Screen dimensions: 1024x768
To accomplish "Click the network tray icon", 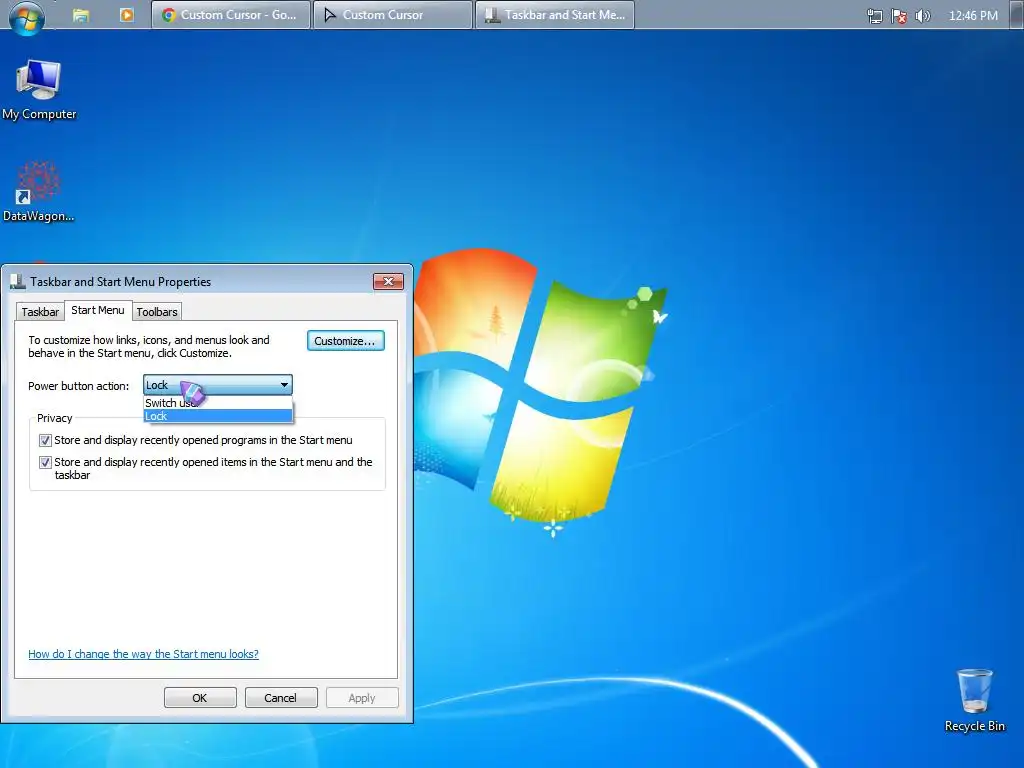I will click(x=874, y=16).
